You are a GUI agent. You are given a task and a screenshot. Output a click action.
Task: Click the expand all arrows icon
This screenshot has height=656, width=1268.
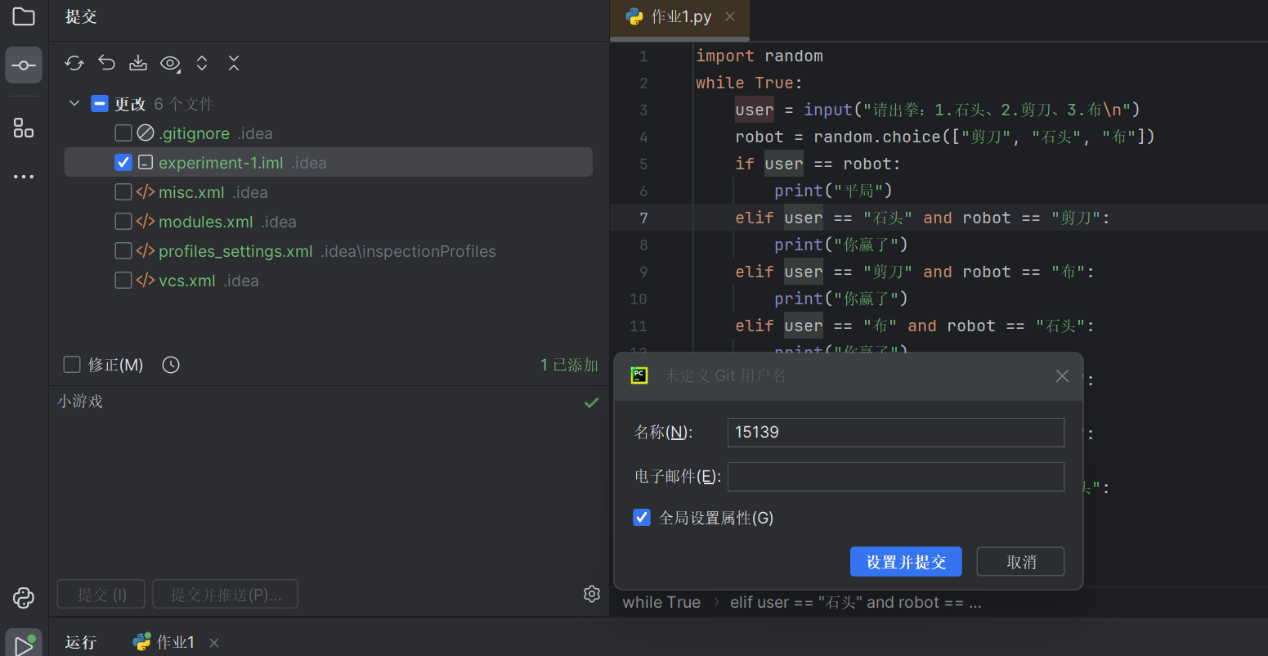[x=202, y=63]
